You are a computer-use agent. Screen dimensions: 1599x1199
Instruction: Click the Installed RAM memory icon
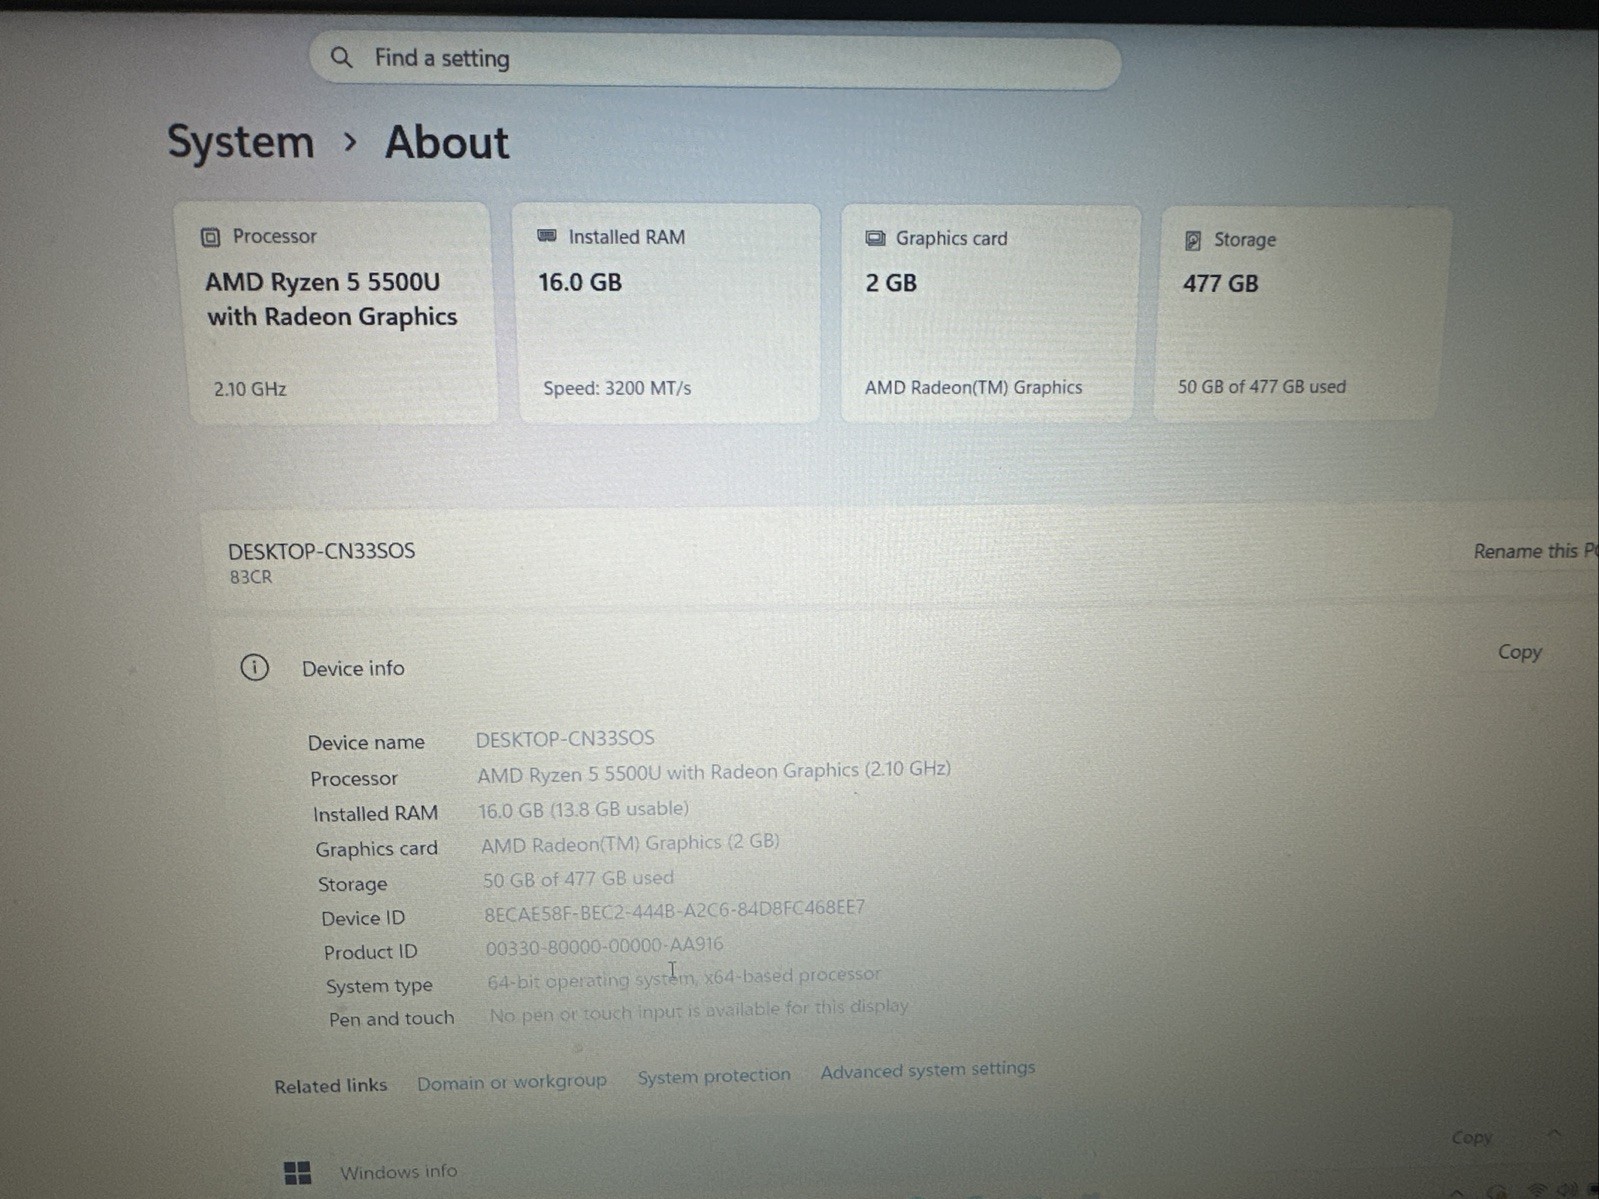547,236
